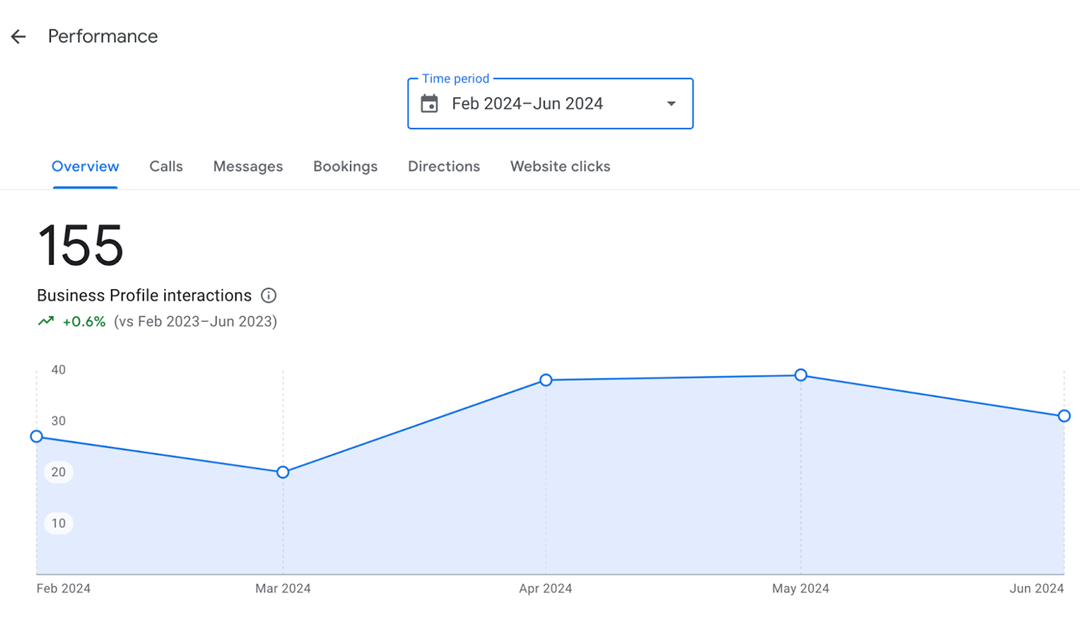Image resolution: width=1080 pixels, height=621 pixels.
Task: Select the Jun 2024 chart data point
Action: tap(1064, 416)
